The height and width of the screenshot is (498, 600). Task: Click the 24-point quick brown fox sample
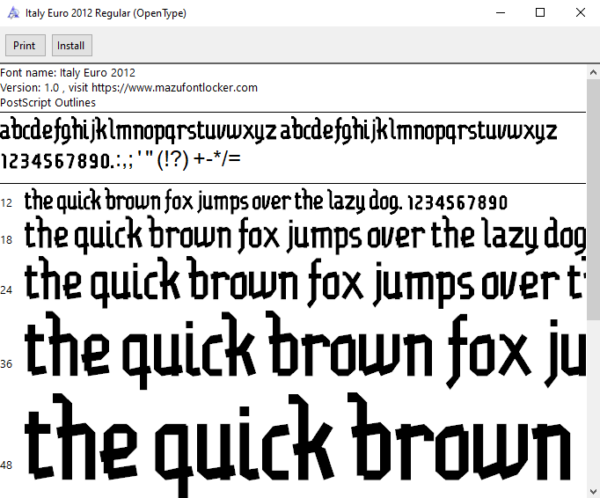click(305, 283)
